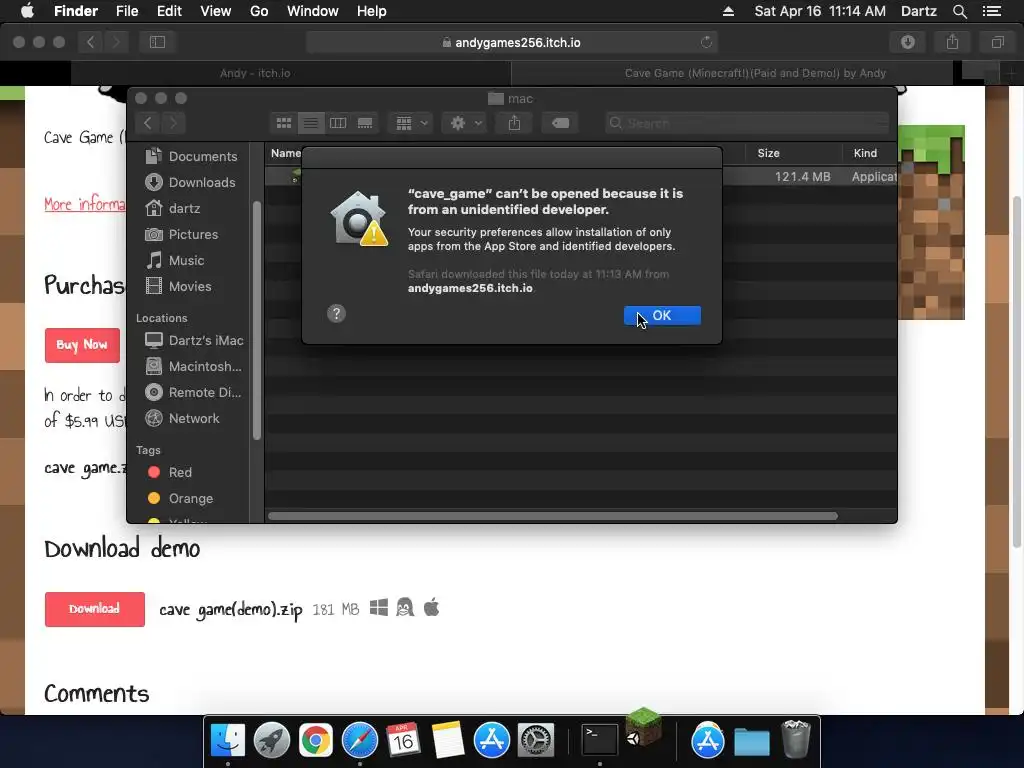The image size is (1024, 768).
Task: Click the Finder edit tags button
Action: click(x=560, y=123)
